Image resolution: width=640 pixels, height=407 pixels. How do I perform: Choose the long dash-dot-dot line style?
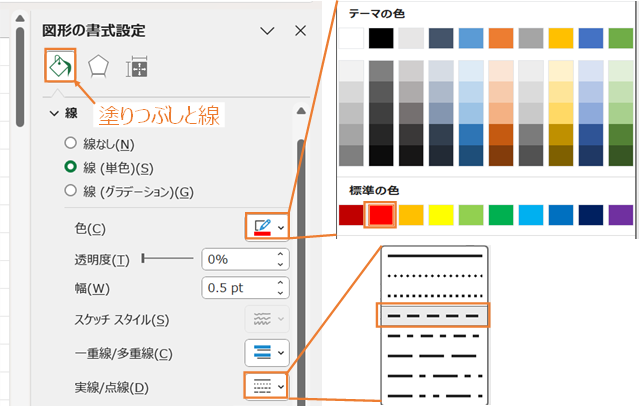pos(435,396)
